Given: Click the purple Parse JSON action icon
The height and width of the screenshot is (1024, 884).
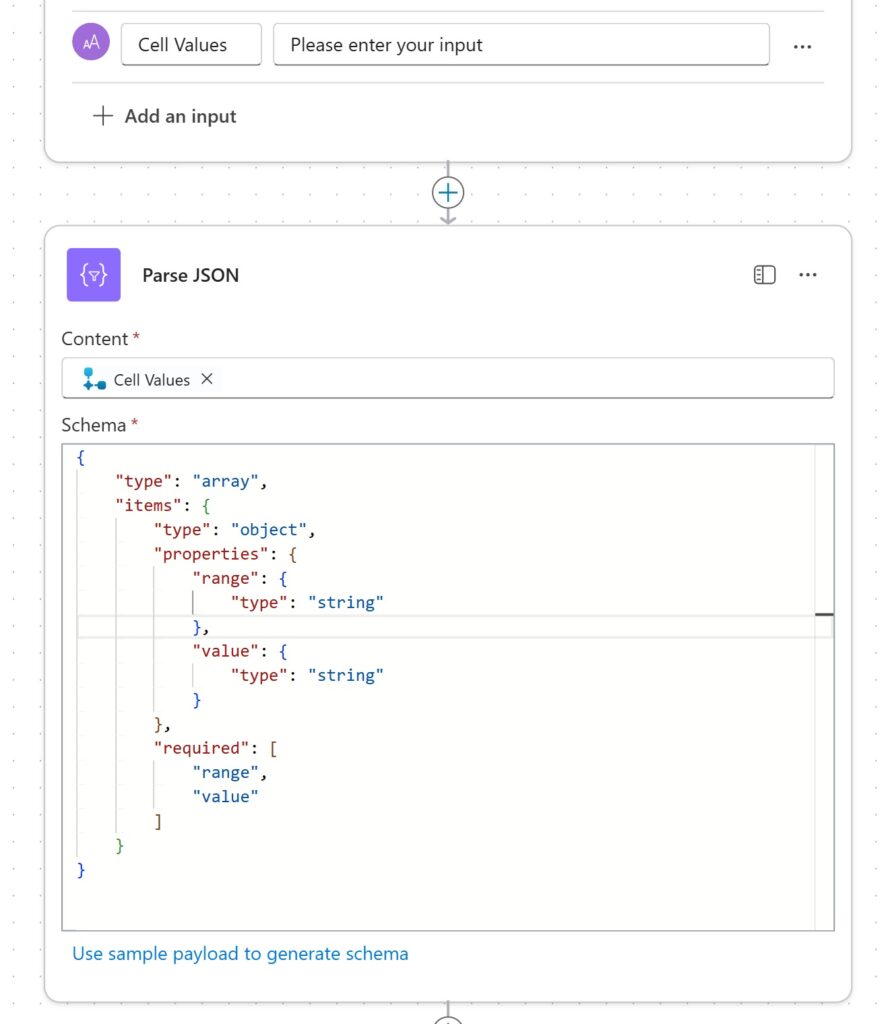Looking at the screenshot, I should [x=93, y=275].
